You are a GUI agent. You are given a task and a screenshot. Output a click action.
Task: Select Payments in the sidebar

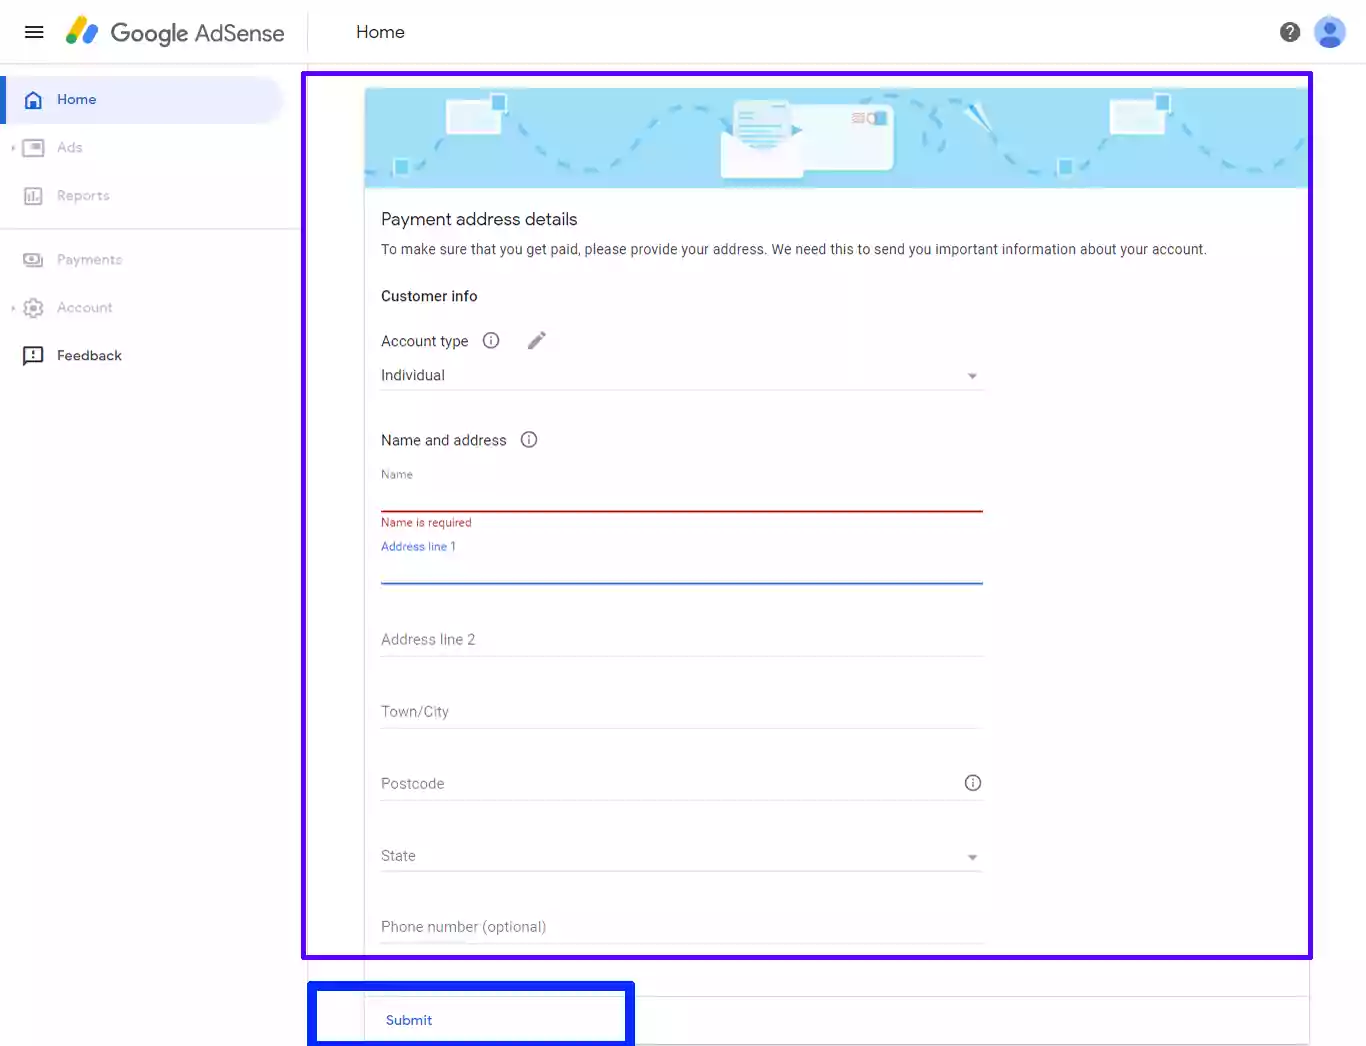pyautogui.click(x=88, y=259)
